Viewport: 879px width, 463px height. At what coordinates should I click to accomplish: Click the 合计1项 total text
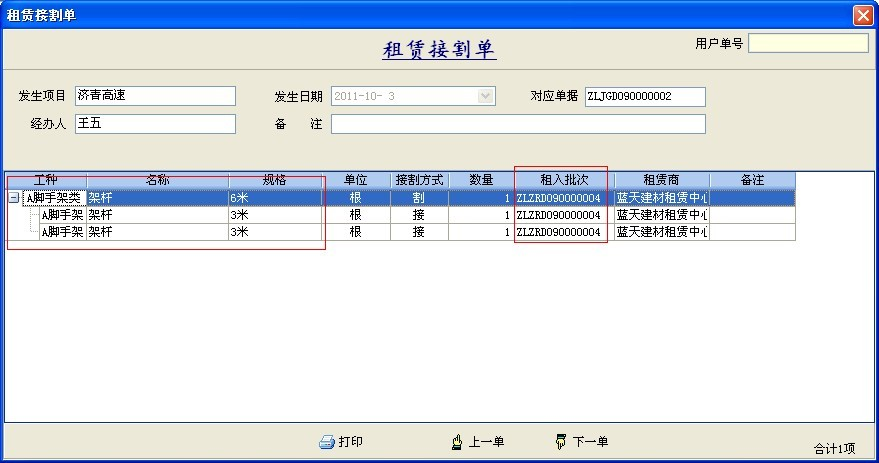point(834,448)
